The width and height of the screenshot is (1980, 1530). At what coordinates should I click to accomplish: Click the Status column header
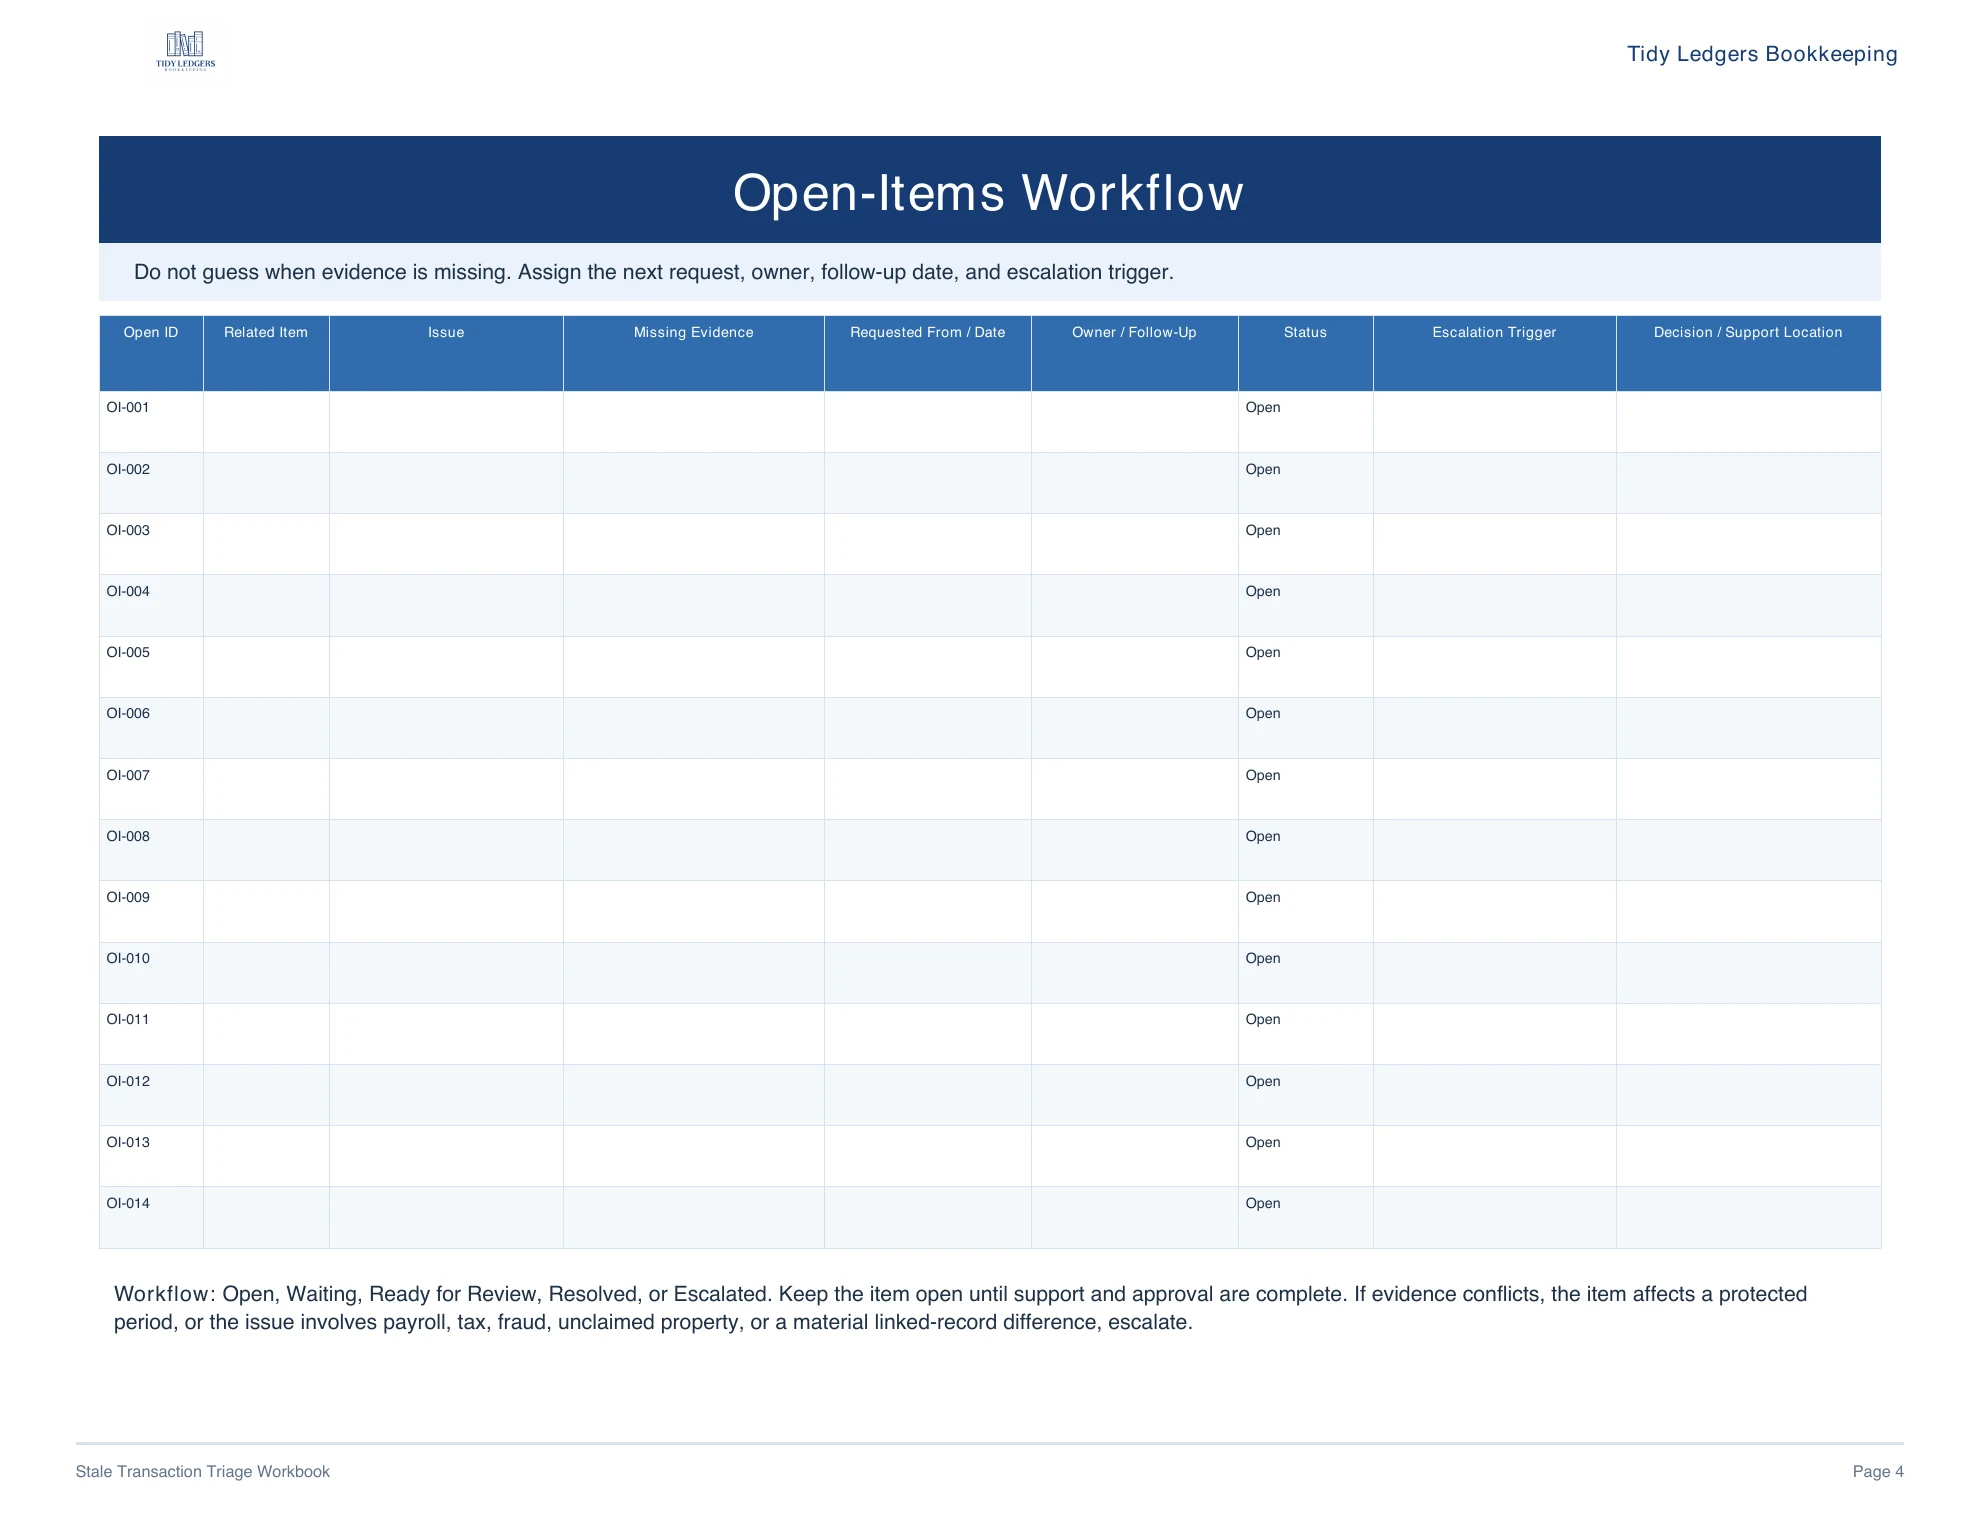1306,353
